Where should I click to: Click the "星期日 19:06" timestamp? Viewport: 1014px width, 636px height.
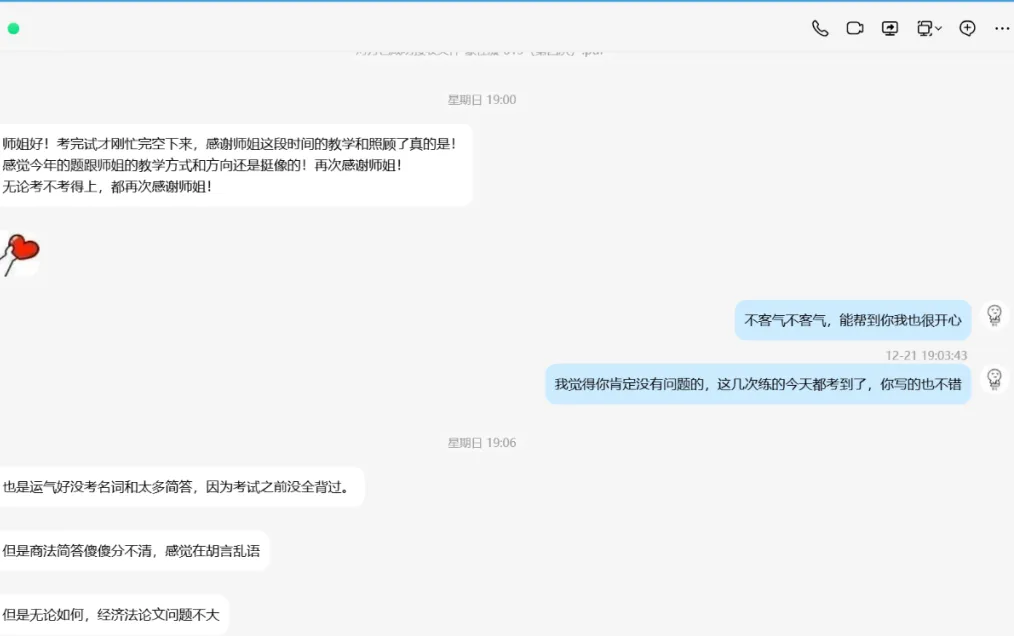coord(482,443)
